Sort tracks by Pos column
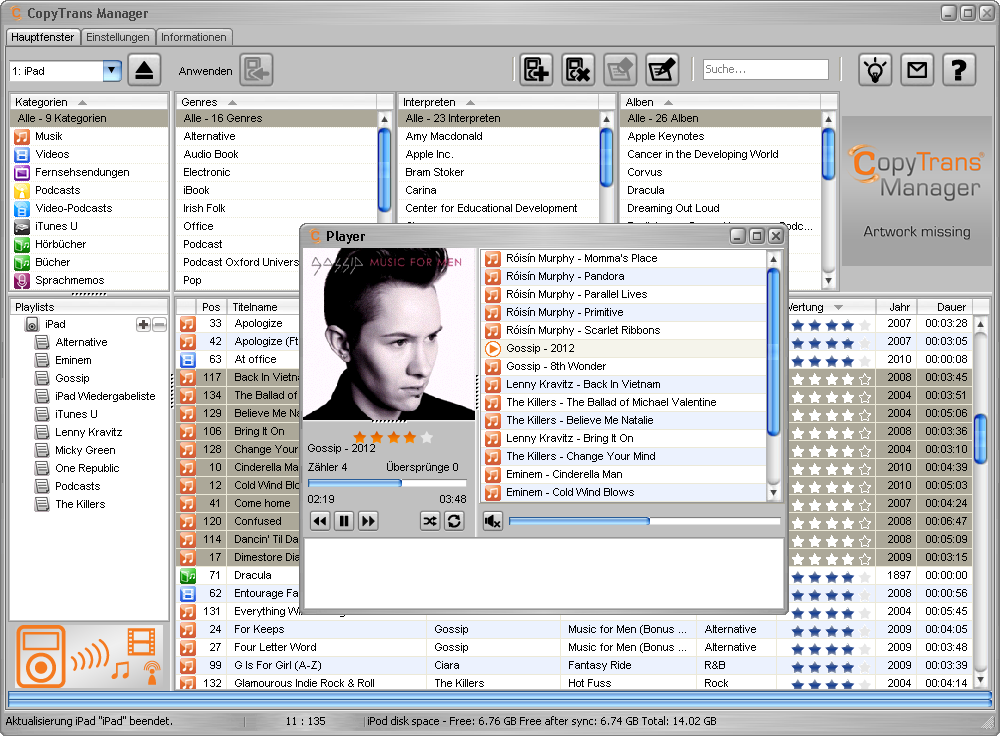Image resolution: width=1000 pixels, height=736 pixels. 211,307
